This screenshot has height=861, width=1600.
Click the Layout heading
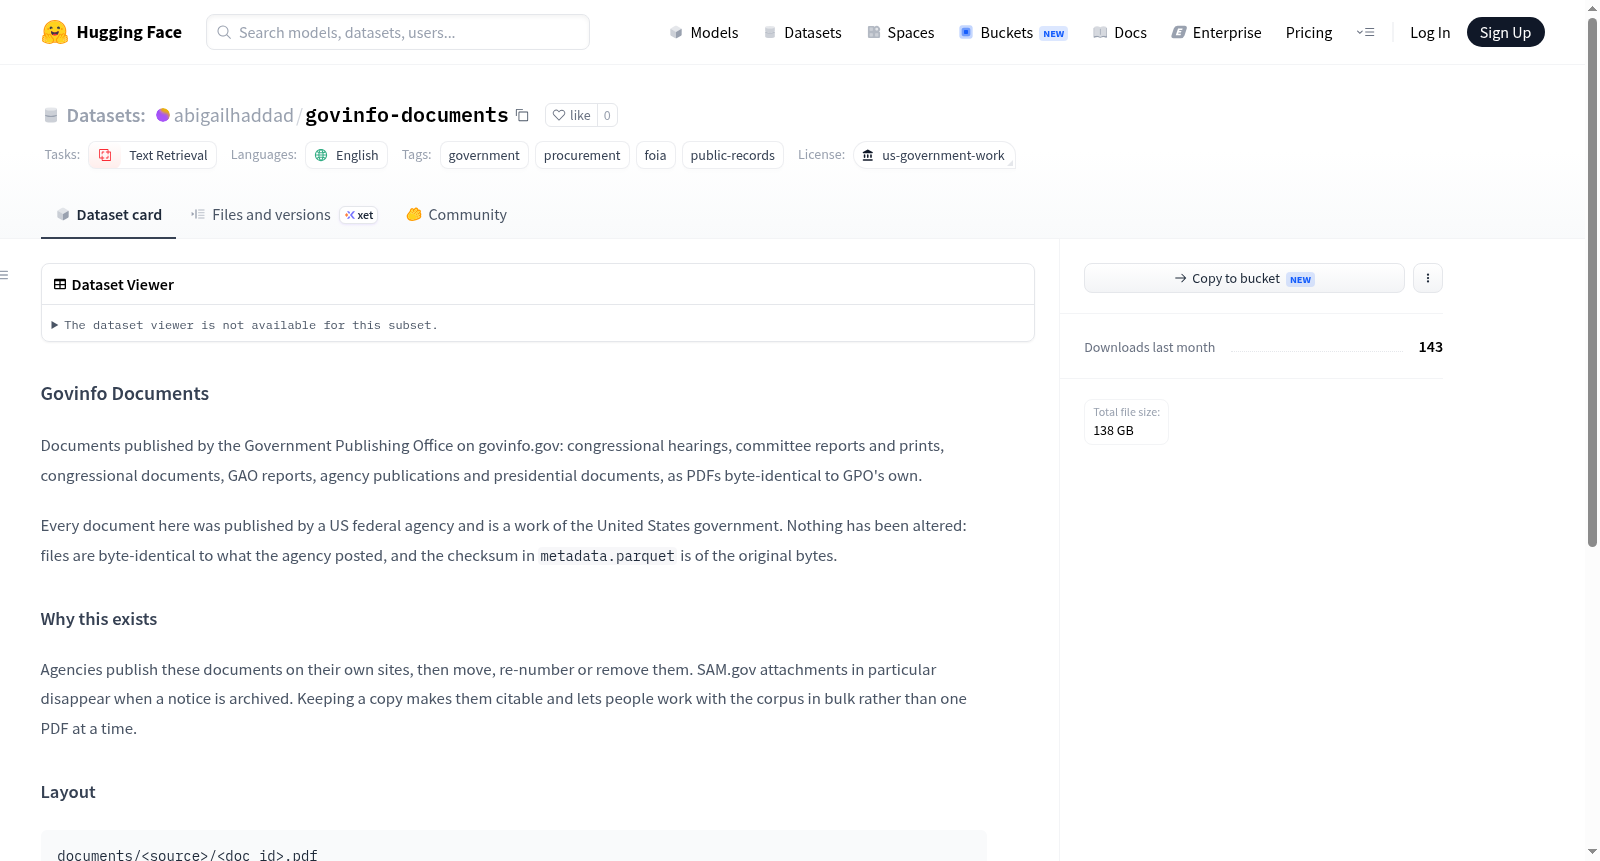click(x=68, y=792)
